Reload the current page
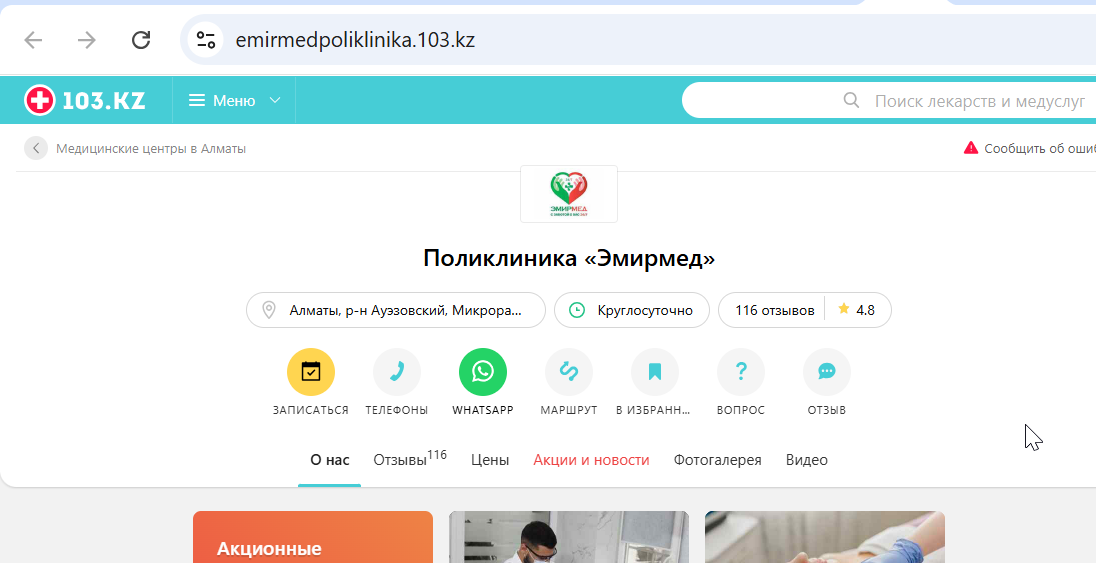The image size is (1096, 563). 141,40
